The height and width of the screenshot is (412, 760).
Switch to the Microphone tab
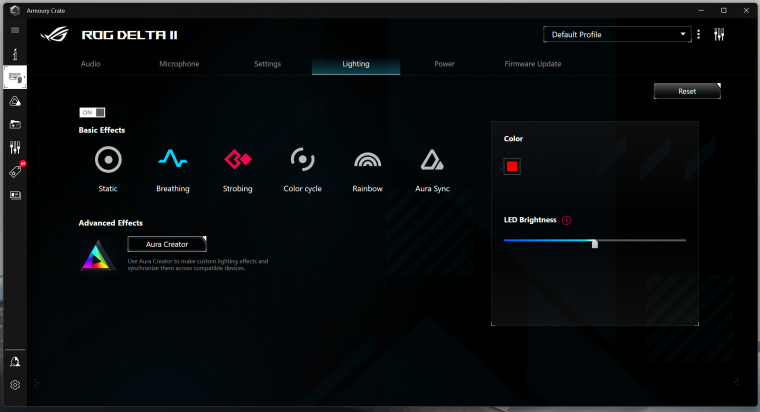point(179,64)
